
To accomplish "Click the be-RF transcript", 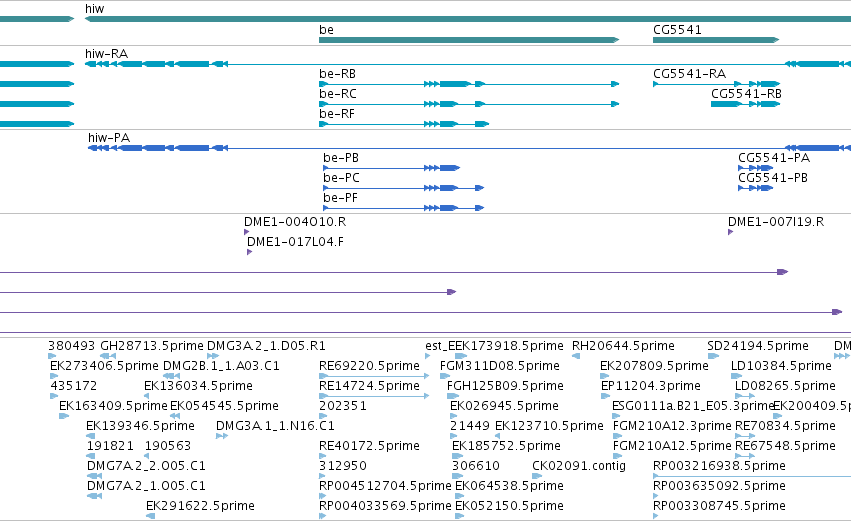I will pos(404,124).
